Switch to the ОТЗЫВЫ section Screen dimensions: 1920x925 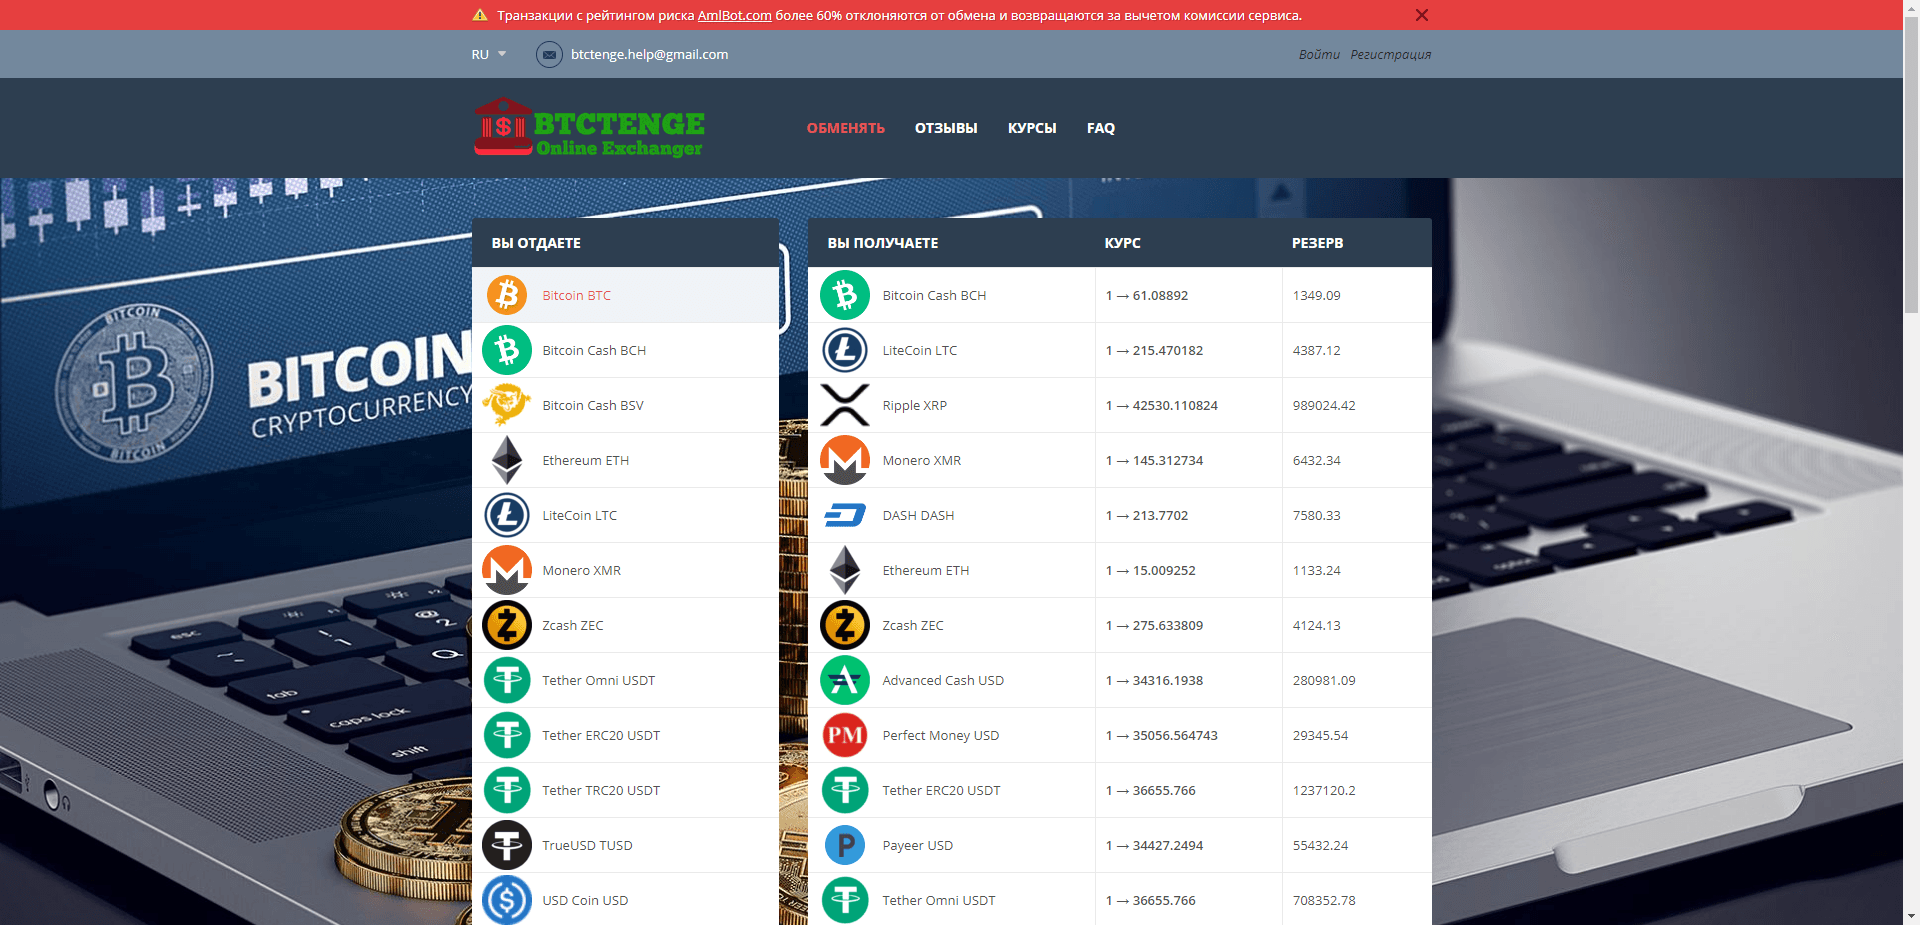pos(945,128)
